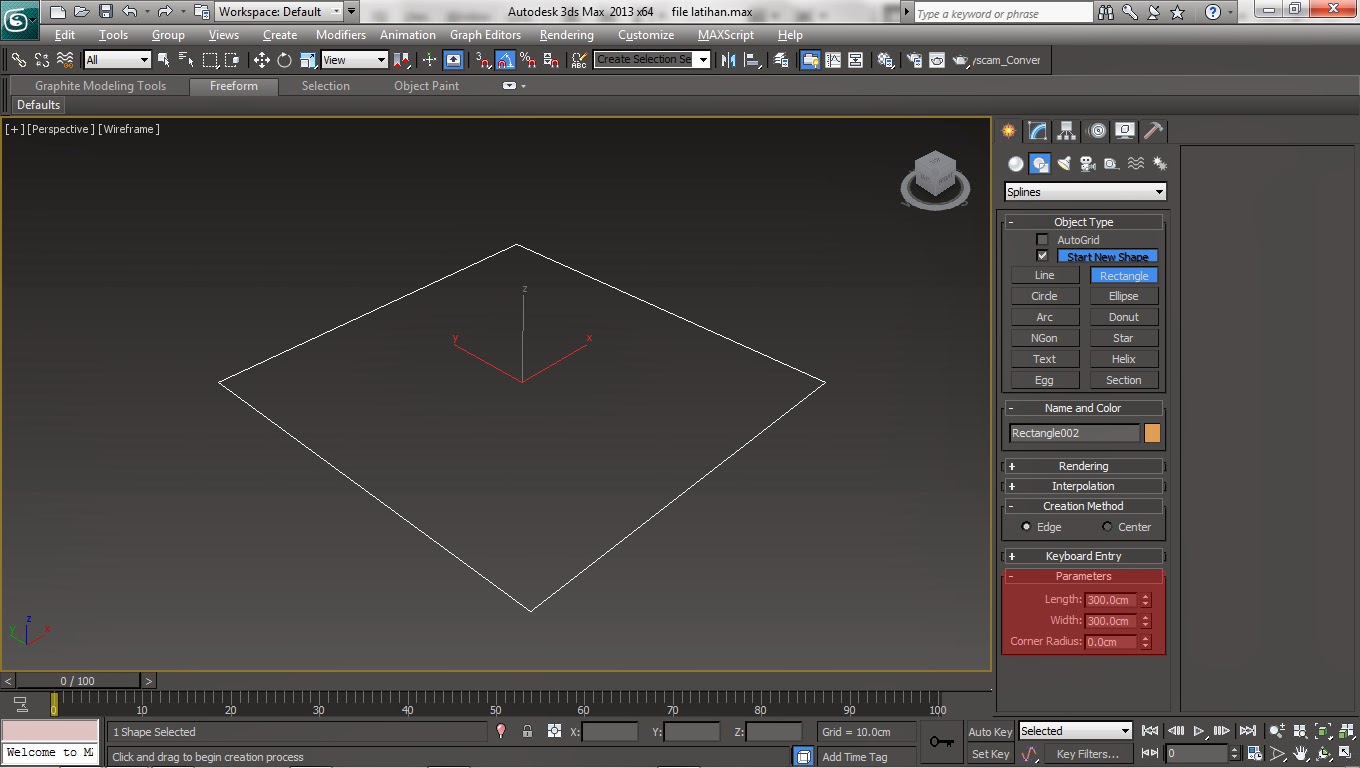Switch to the Freeform ribbon tab

234,86
